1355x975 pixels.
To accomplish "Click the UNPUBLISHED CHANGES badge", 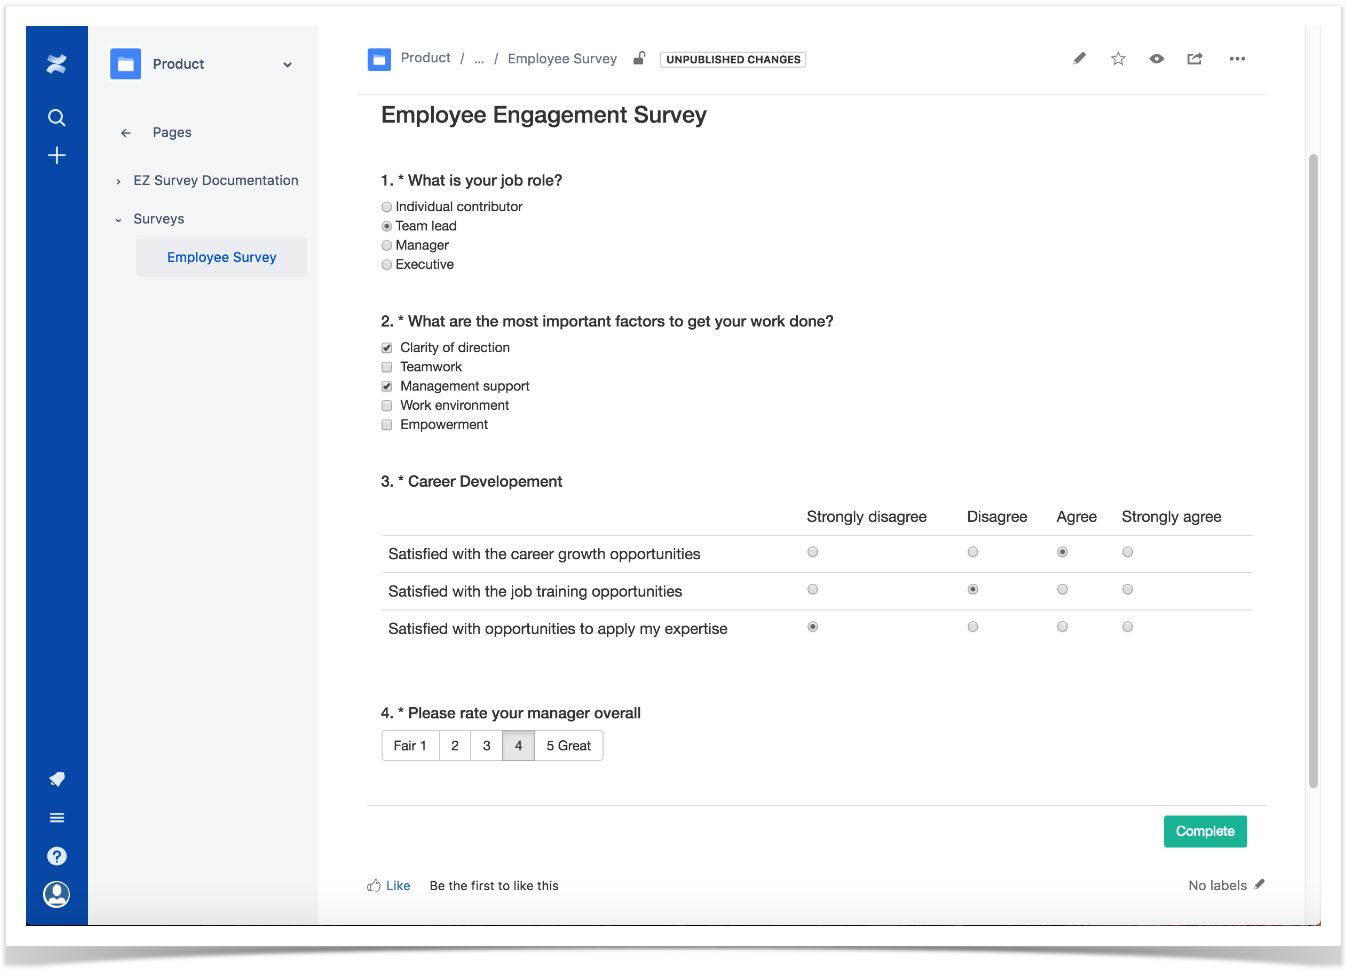I will (733, 60).
